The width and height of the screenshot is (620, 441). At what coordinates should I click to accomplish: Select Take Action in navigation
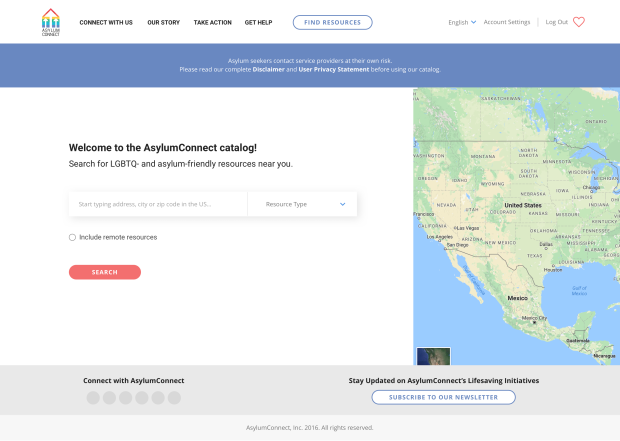[213, 23]
